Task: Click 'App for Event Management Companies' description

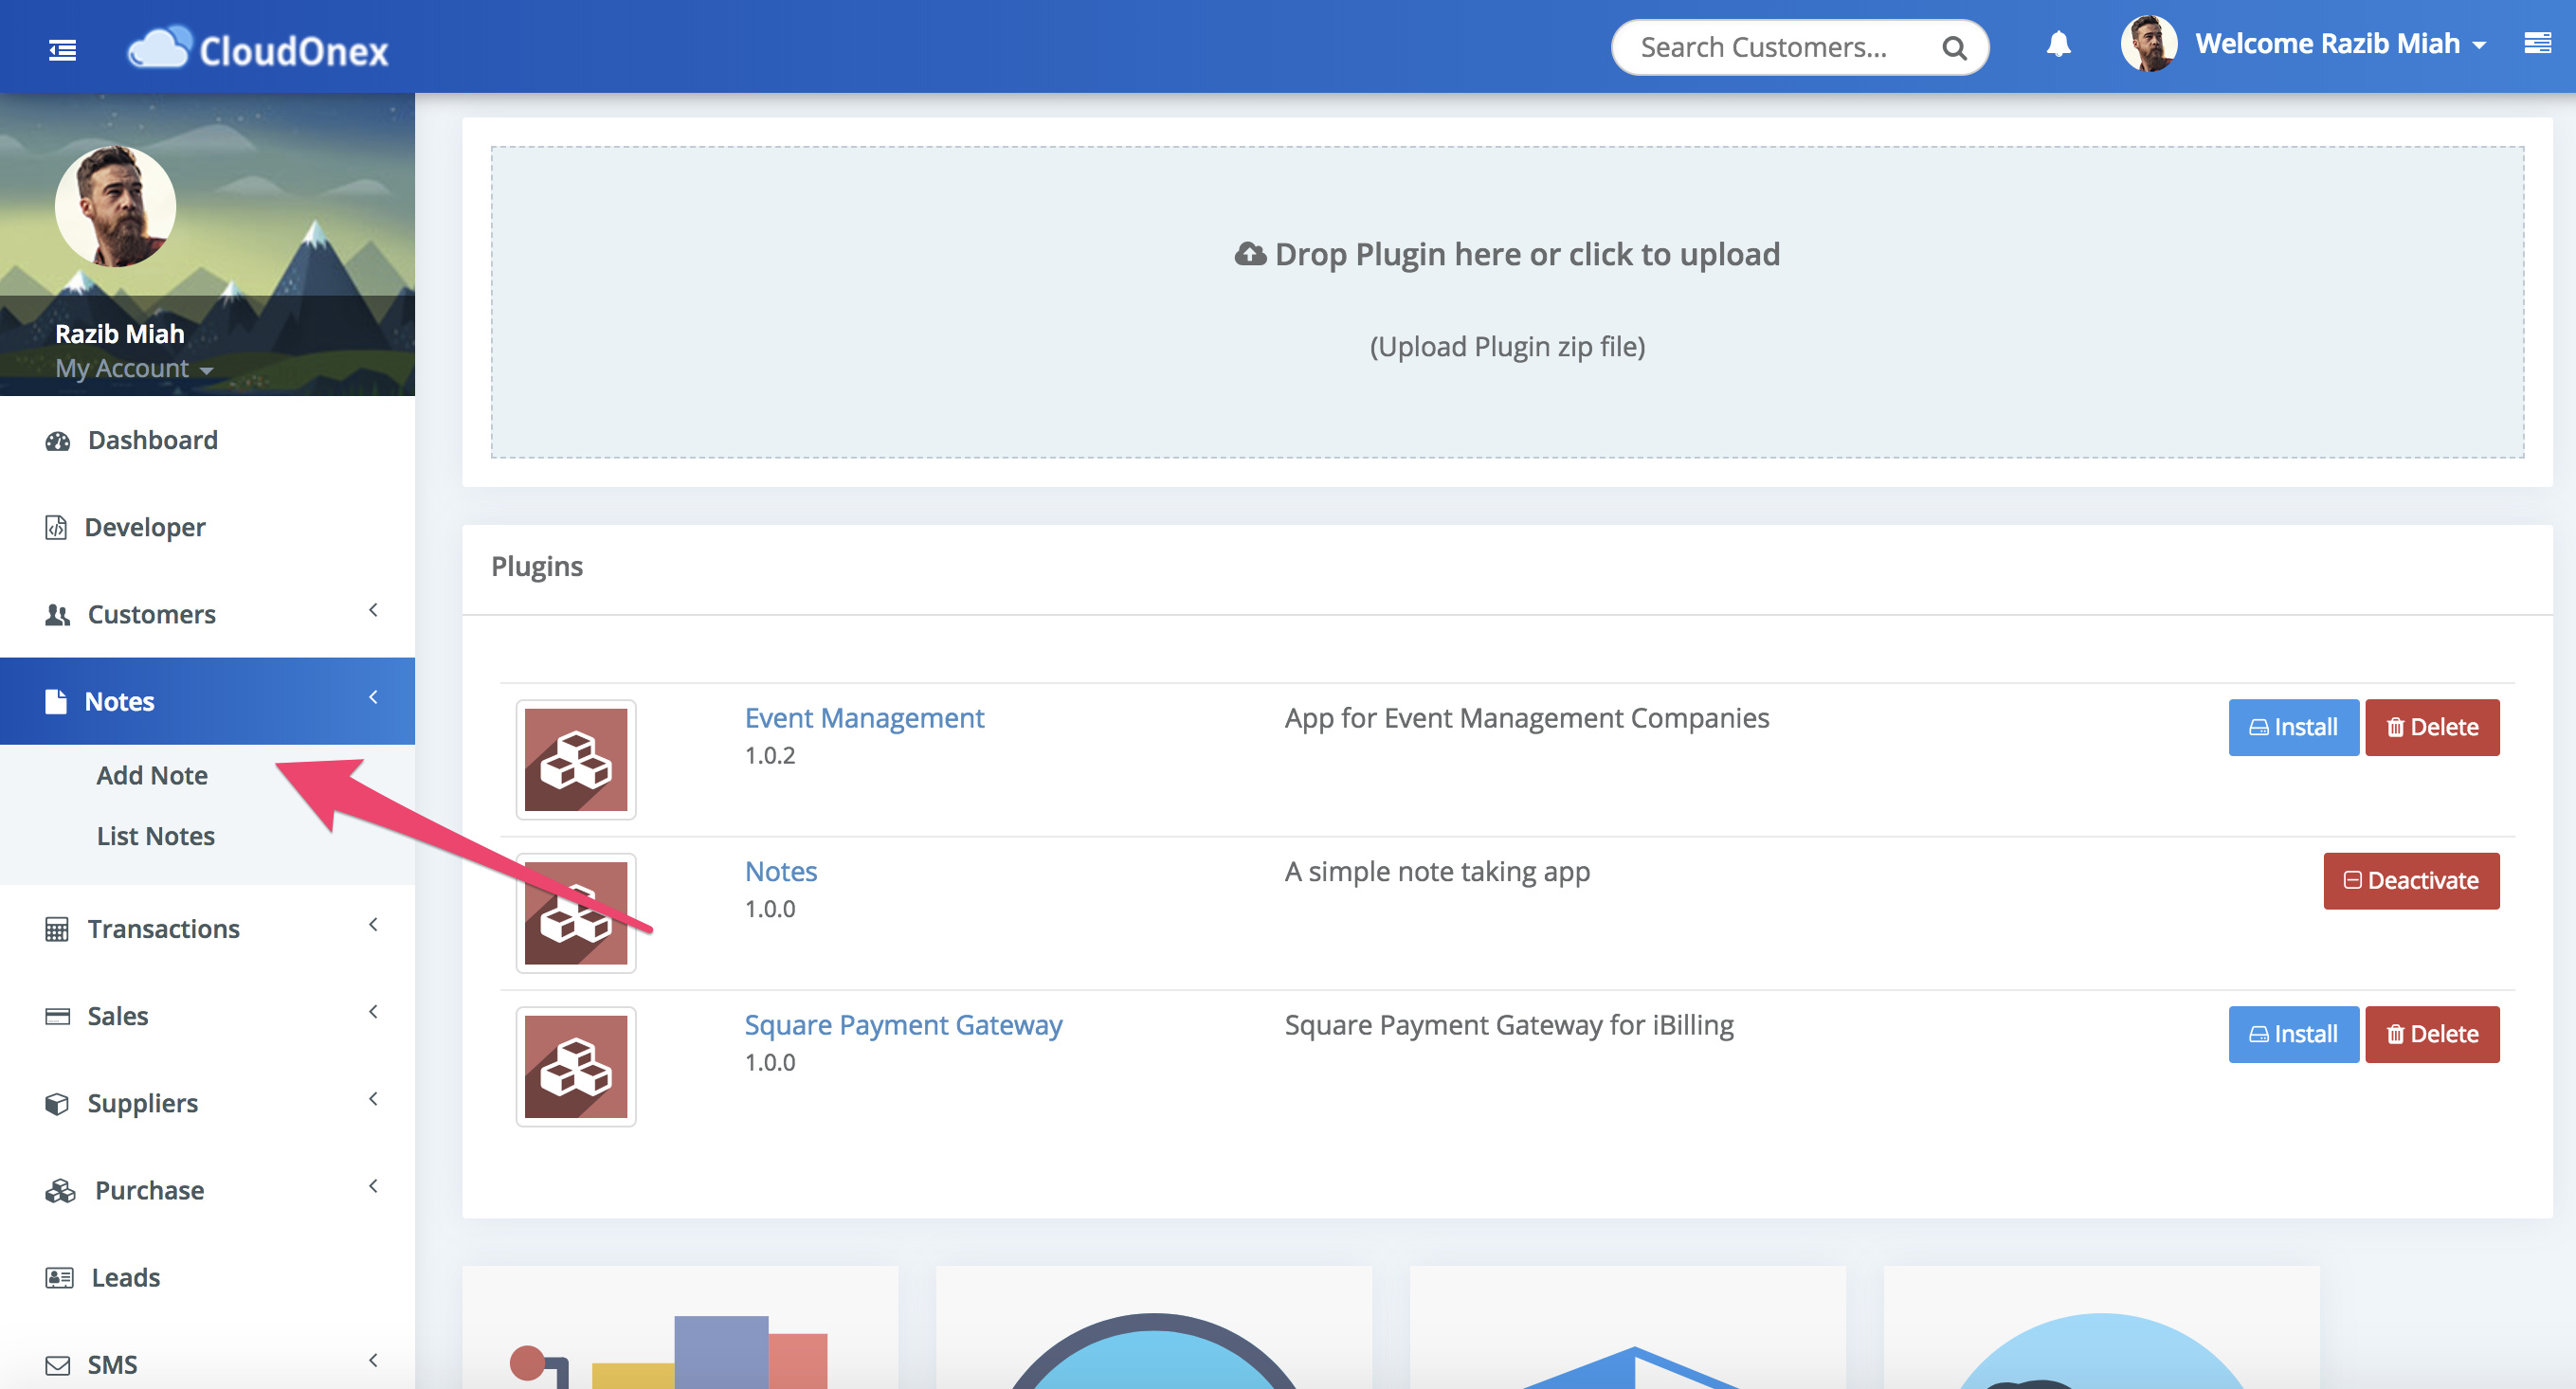Action: pos(1527,718)
